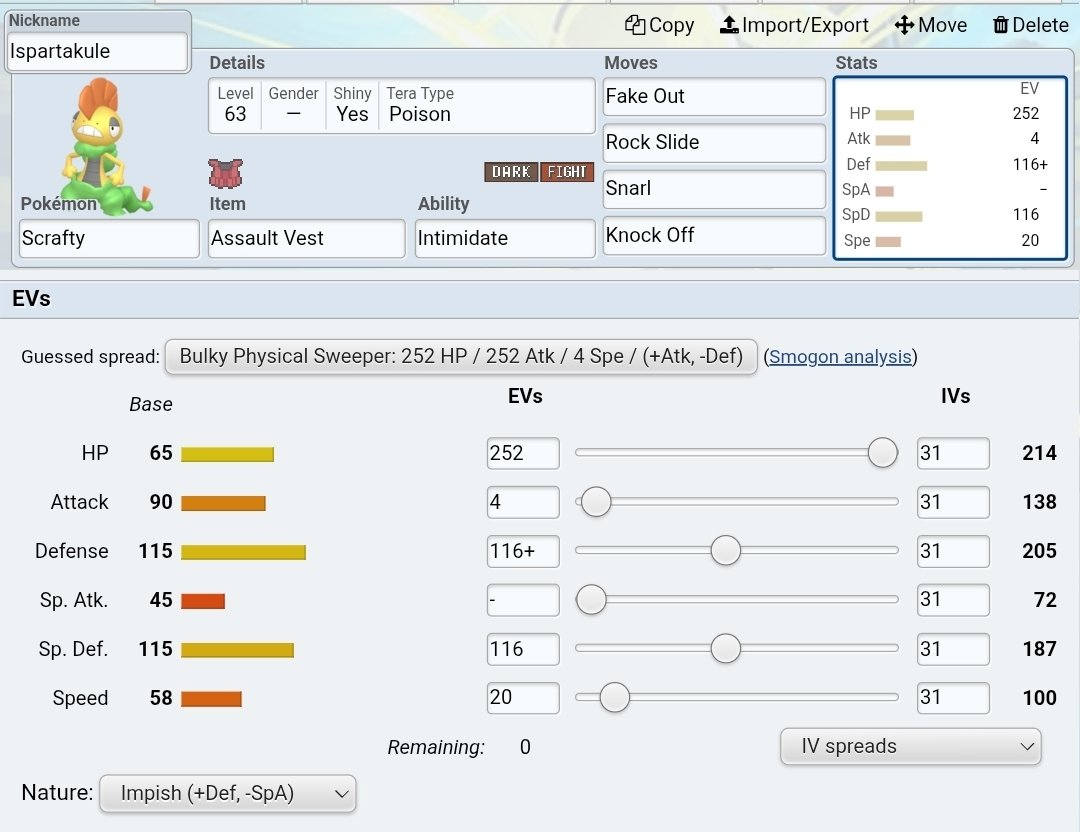The height and width of the screenshot is (832, 1080).
Task: Click the HP IV input field
Action: [953, 453]
